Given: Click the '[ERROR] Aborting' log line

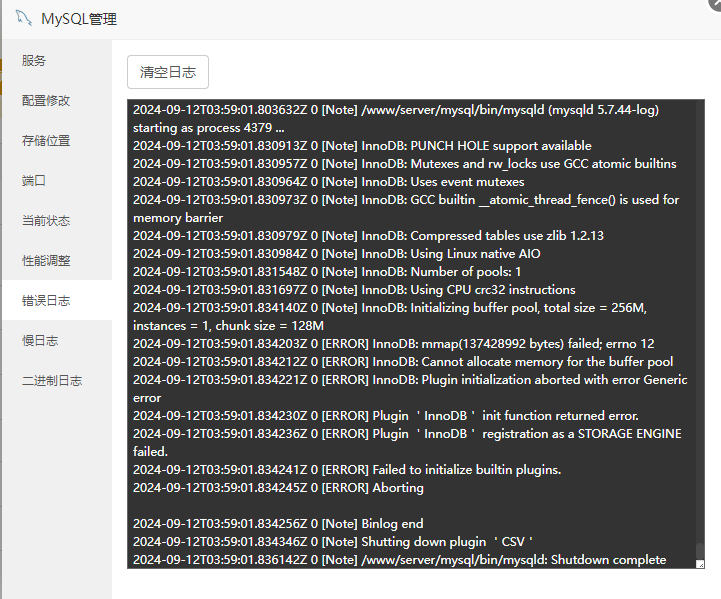Looking at the screenshot, I should click(278, 488).
